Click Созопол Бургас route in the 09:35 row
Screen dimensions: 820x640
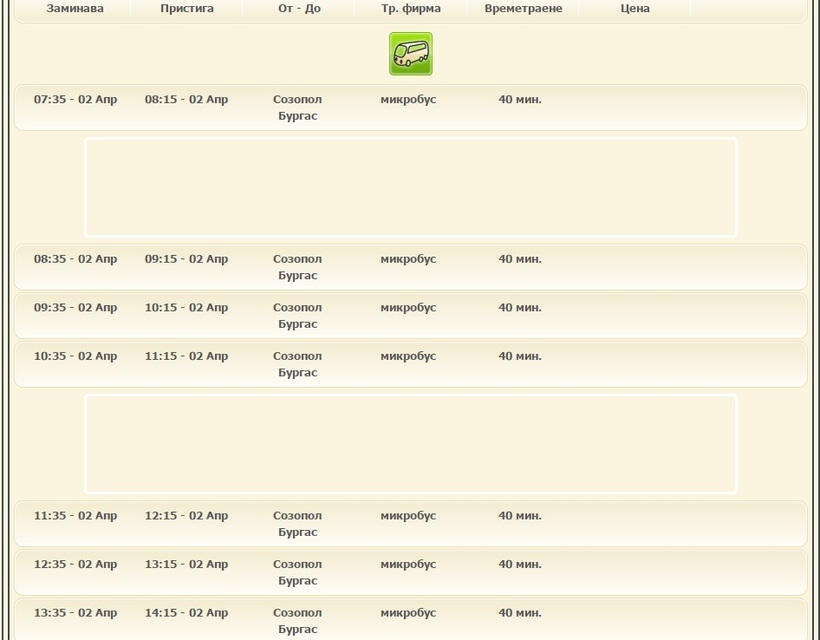(297, 316)
